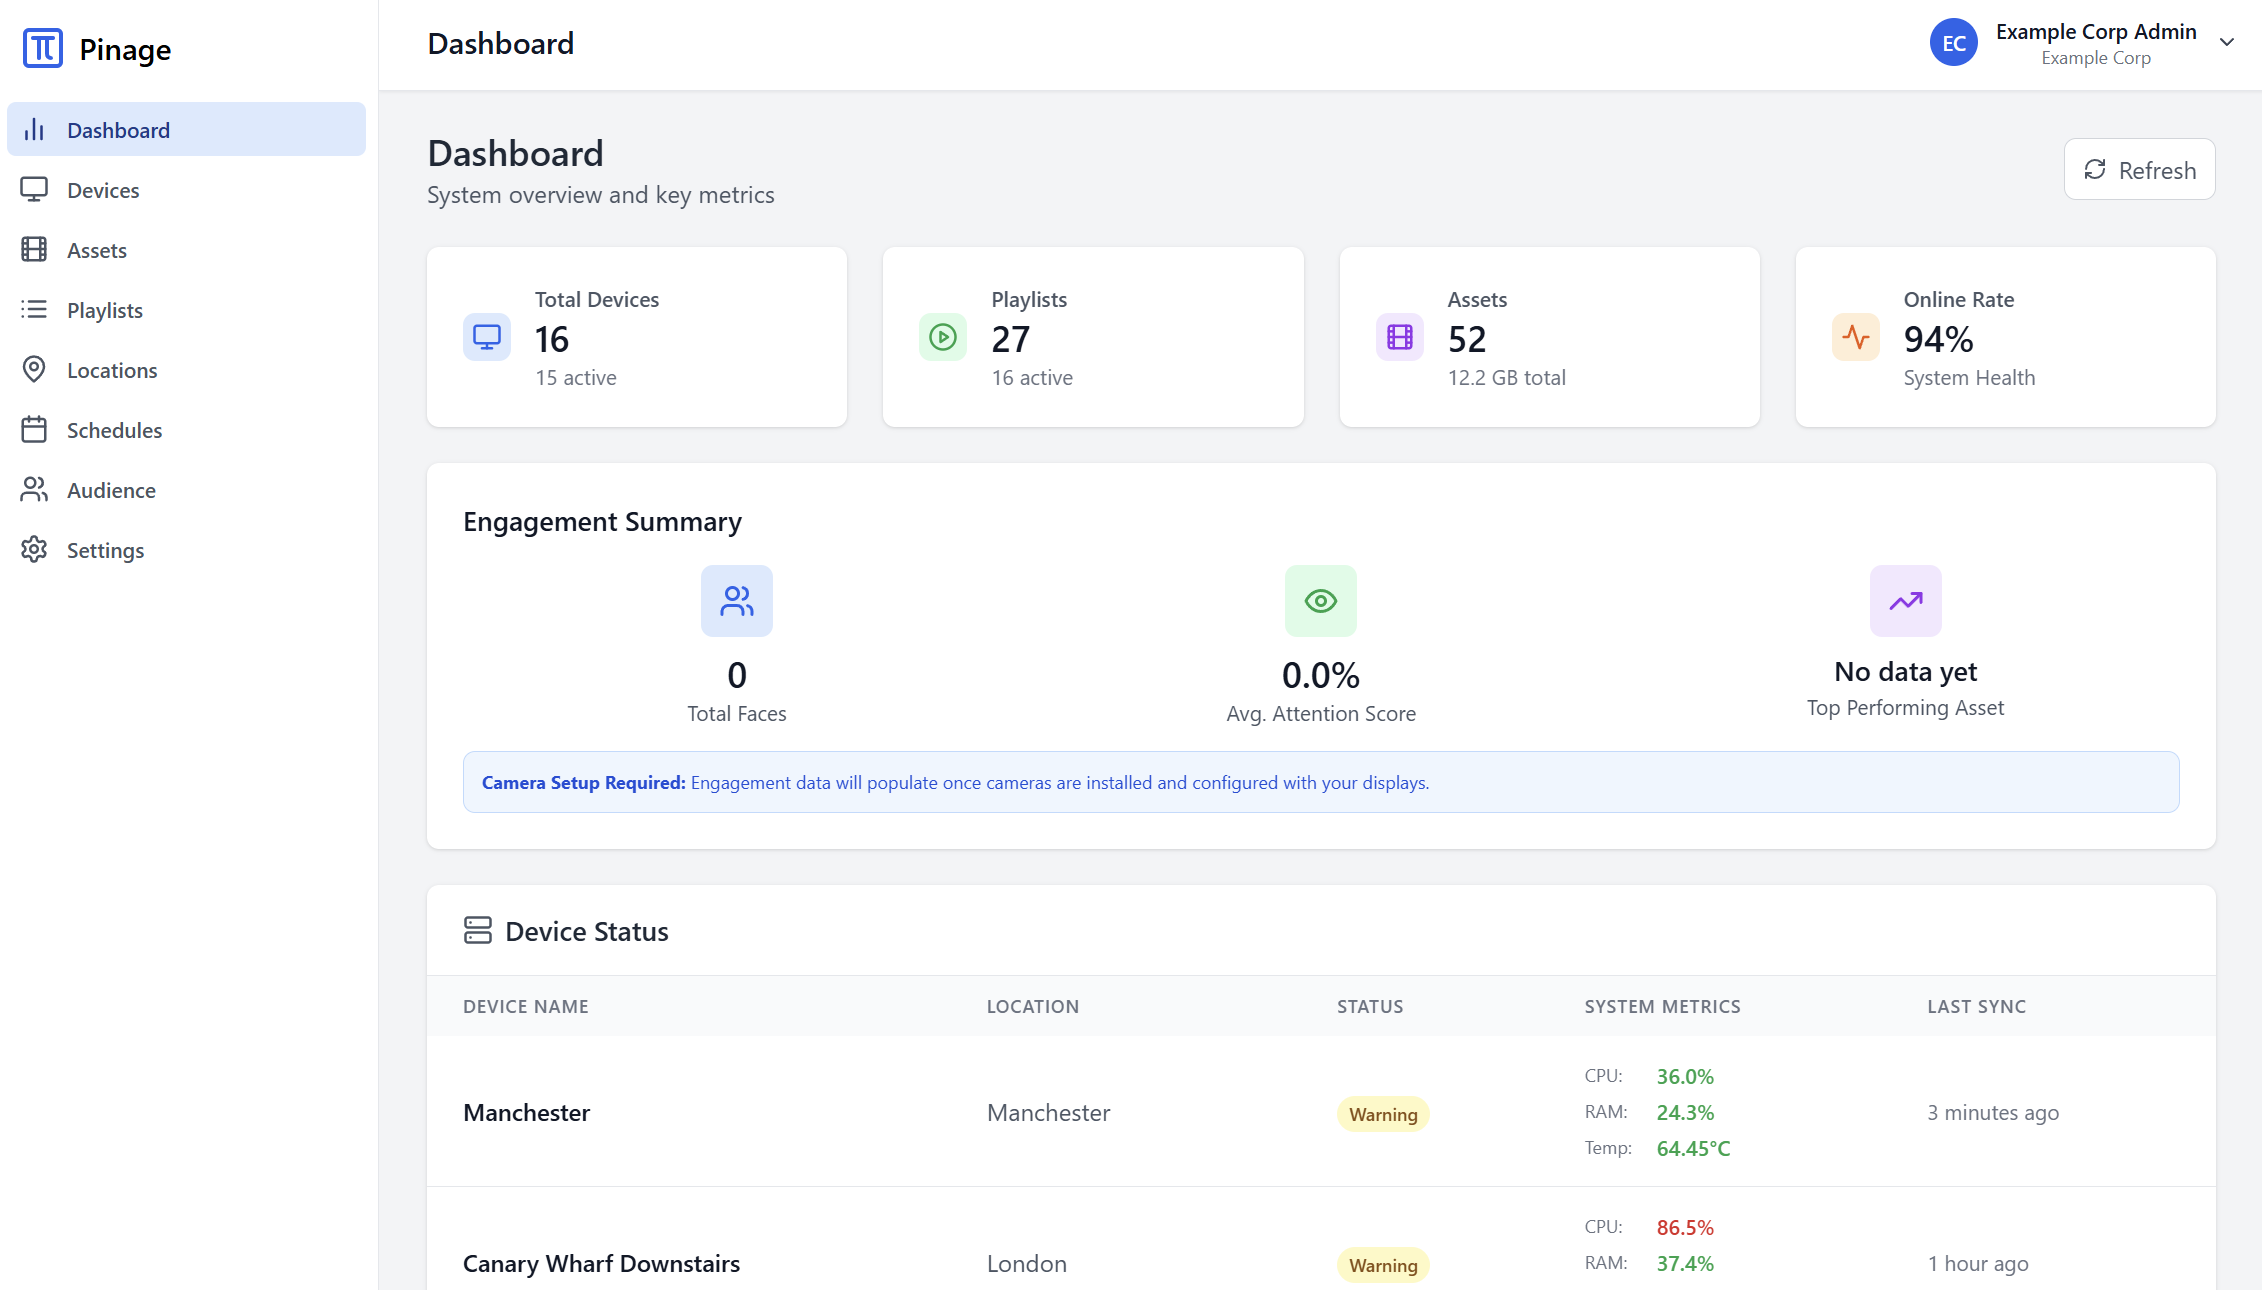Select the Audience people icon in sidebar
Viewport: 2262px width, 1290px height.
(x=35, y=489)
